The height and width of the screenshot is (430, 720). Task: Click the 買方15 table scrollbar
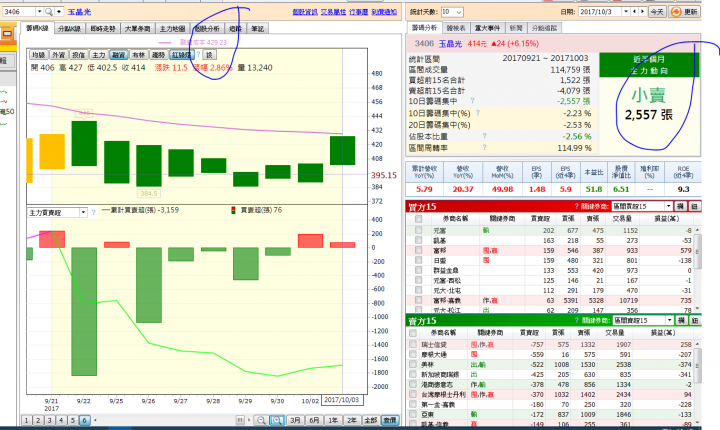tap(697, 268)
